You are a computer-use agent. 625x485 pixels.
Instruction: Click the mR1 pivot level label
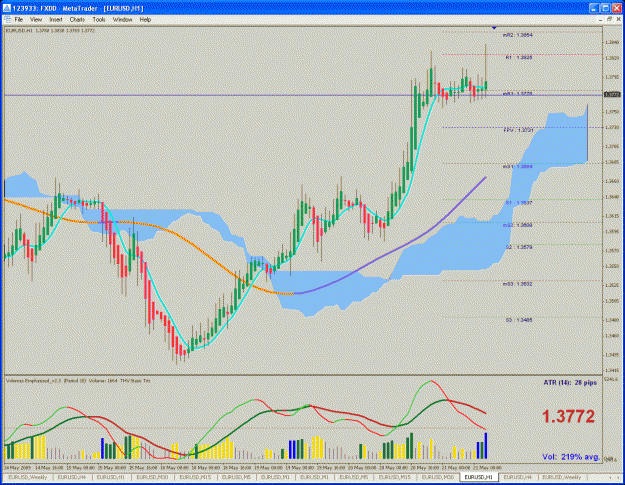tap(517, 94)
